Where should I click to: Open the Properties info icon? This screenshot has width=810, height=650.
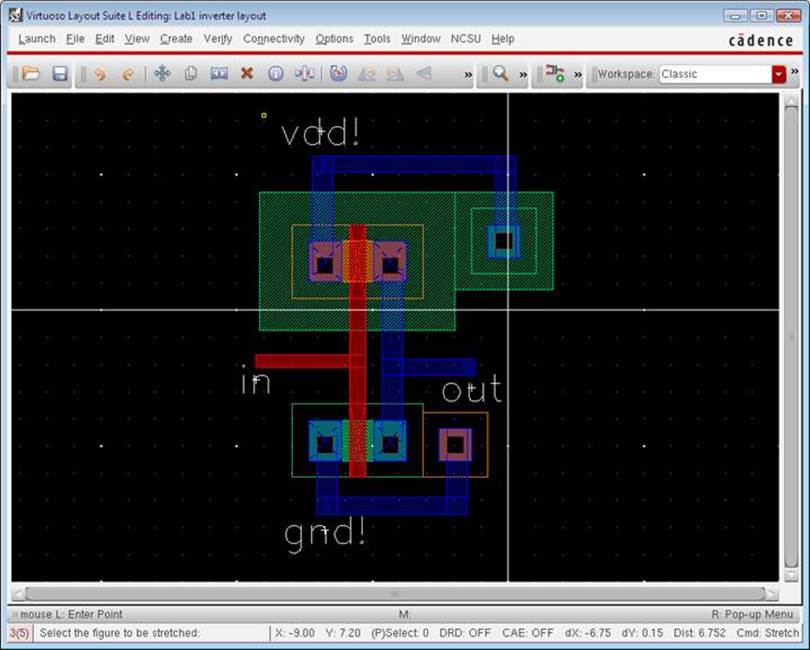275,74
